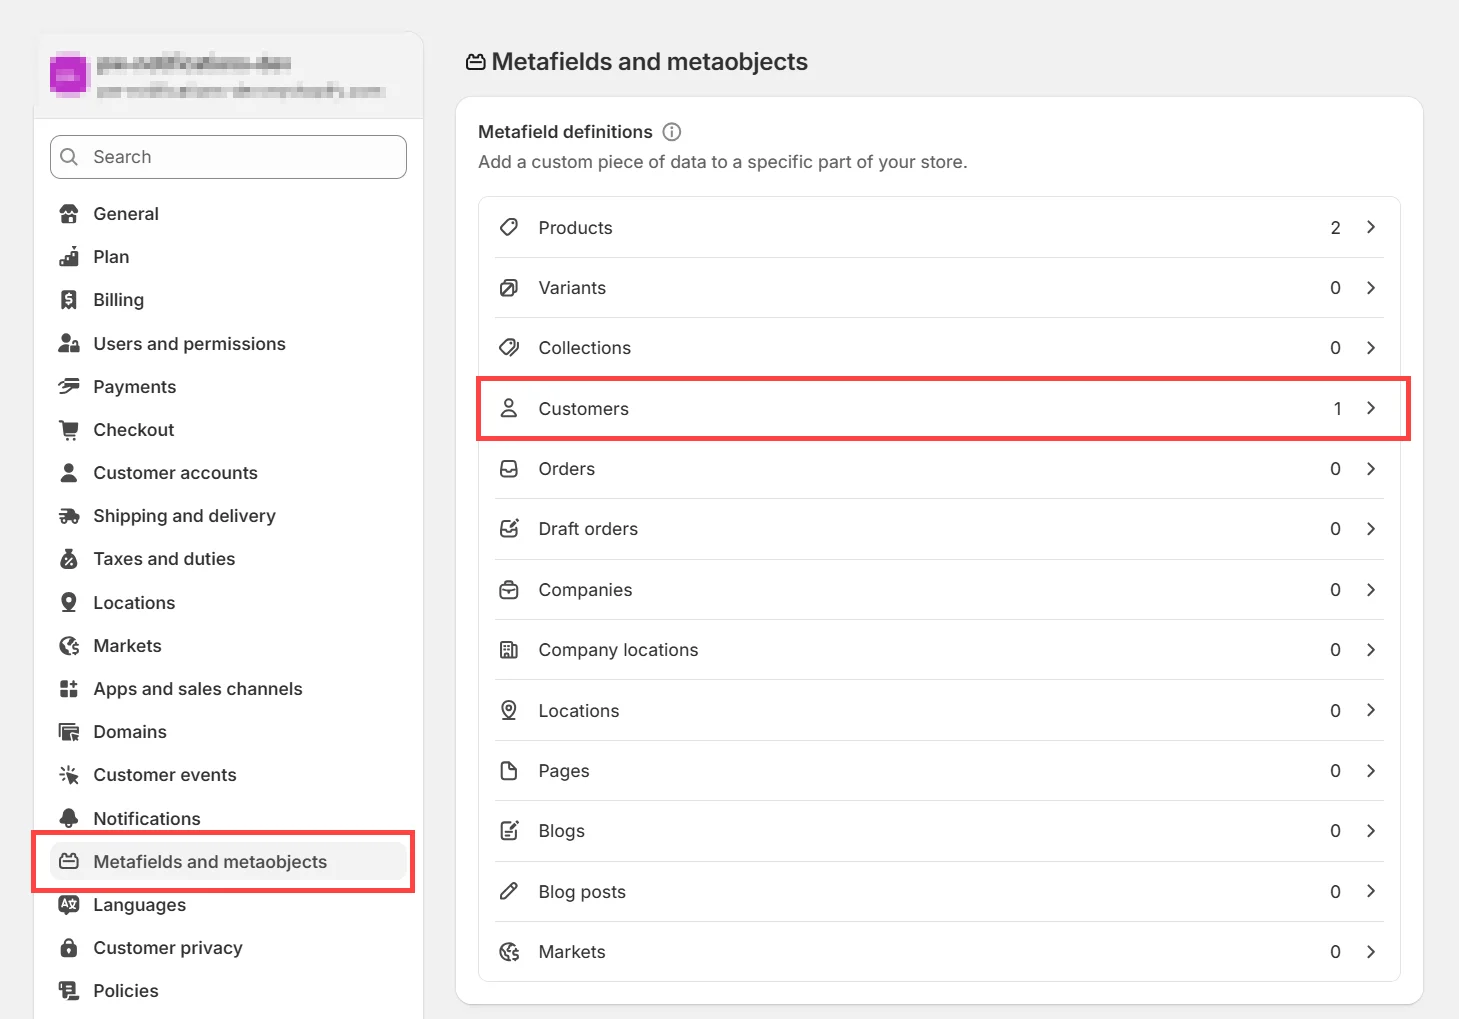Go to Users and permissions
Screen dimensions: 1459x1019
[x=189, y=344]
